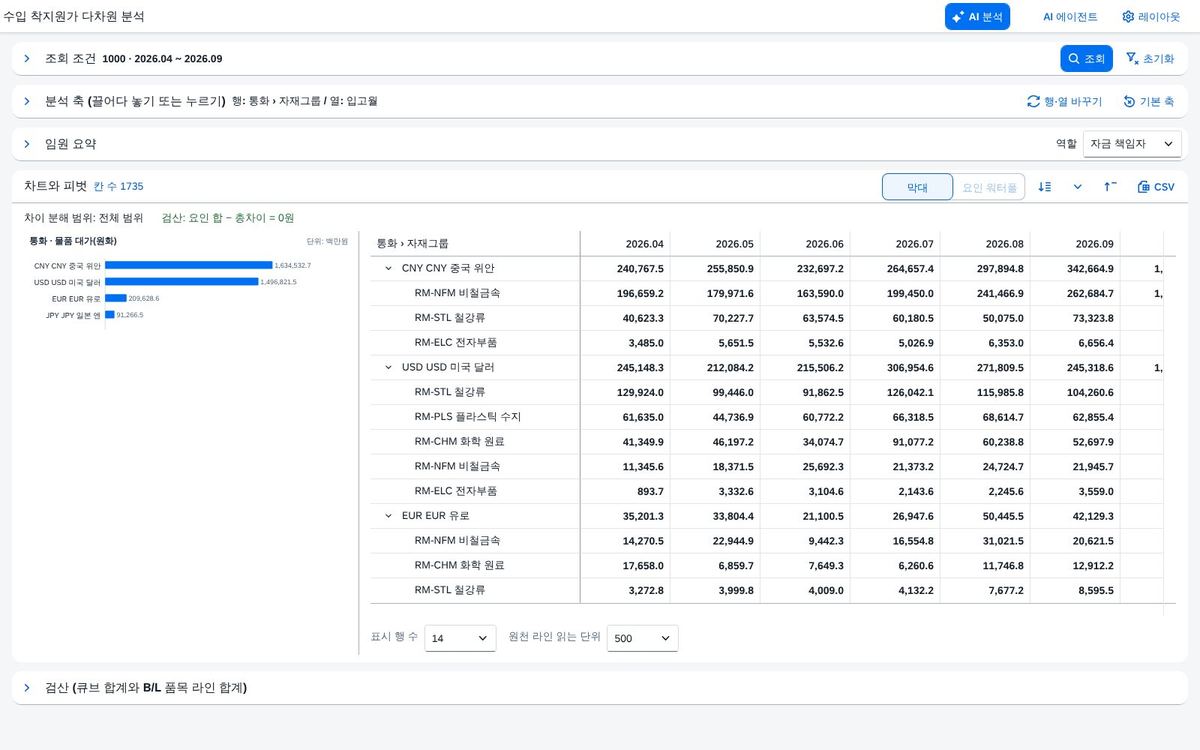Open the 원천 라인 읽는 단위 dropdown

click(x=643, y=638)
